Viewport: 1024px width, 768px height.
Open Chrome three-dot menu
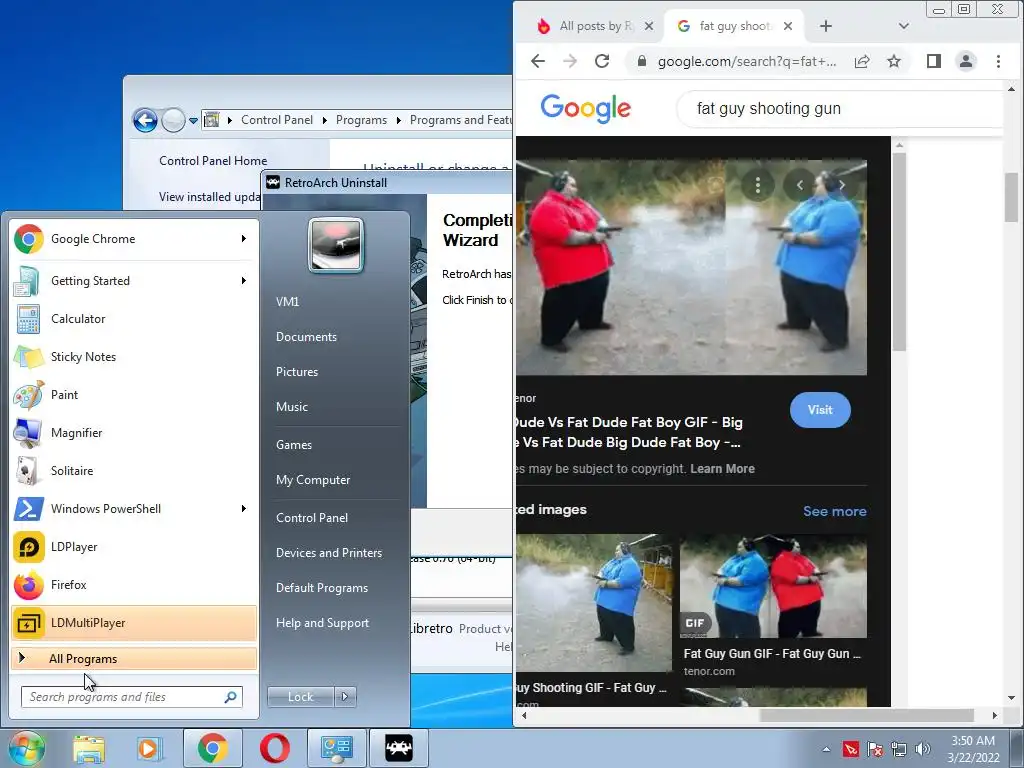click(x=999, y=61)
